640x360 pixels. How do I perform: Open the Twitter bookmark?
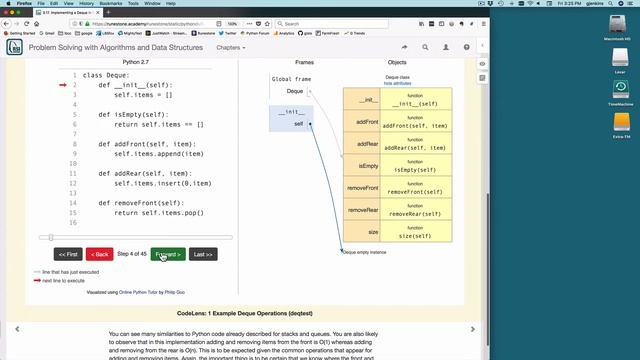click(x=227, y=33)
